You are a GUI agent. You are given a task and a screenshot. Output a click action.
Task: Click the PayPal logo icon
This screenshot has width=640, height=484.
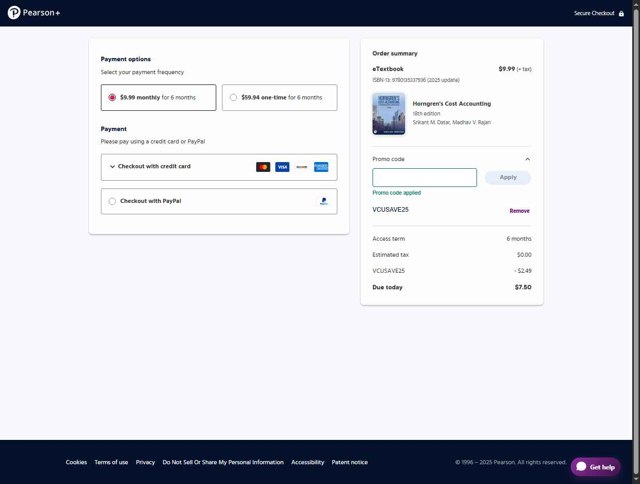pos(324,201)
